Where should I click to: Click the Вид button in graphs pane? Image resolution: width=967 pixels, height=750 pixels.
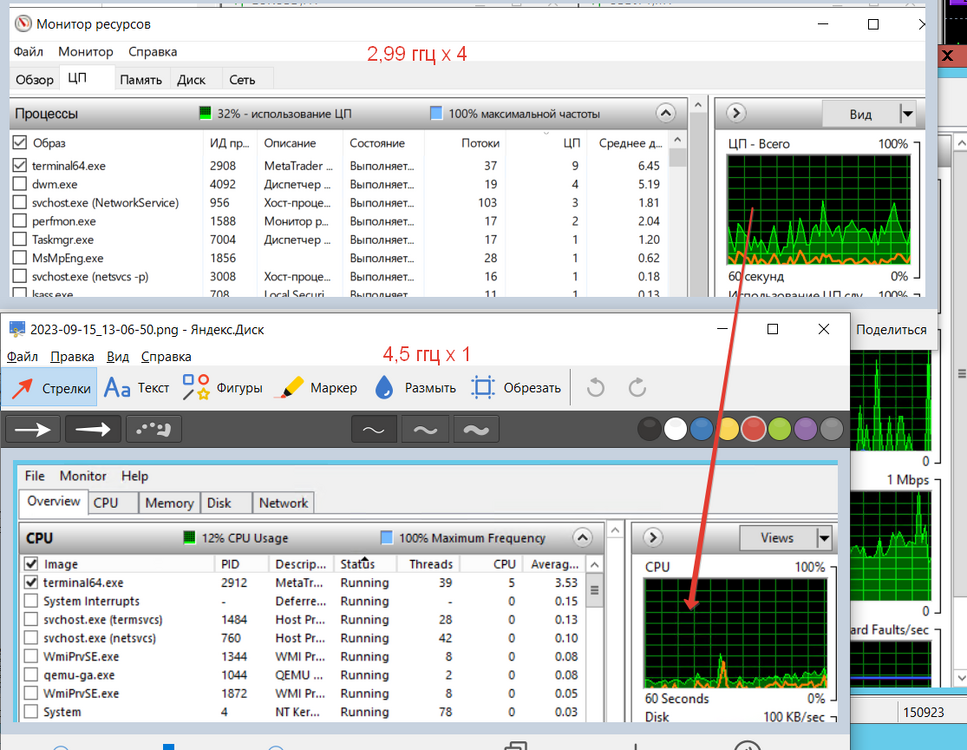pos(861,114)
